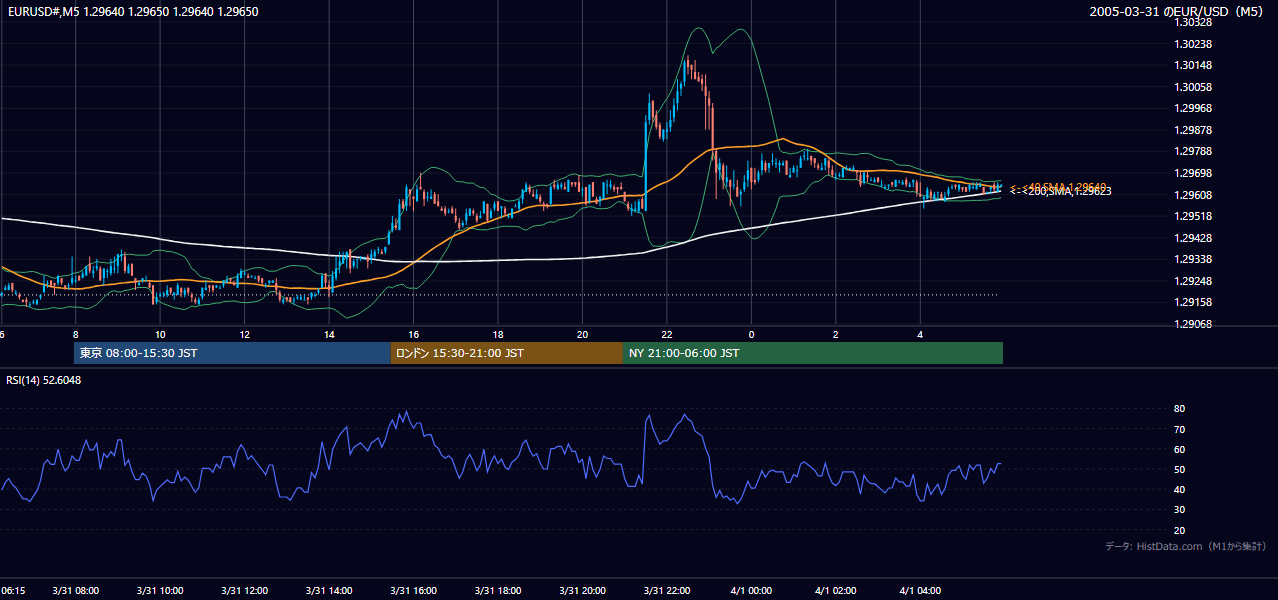
Task: Click price axis value 1.29608
Action: (x=1194, y=195)
